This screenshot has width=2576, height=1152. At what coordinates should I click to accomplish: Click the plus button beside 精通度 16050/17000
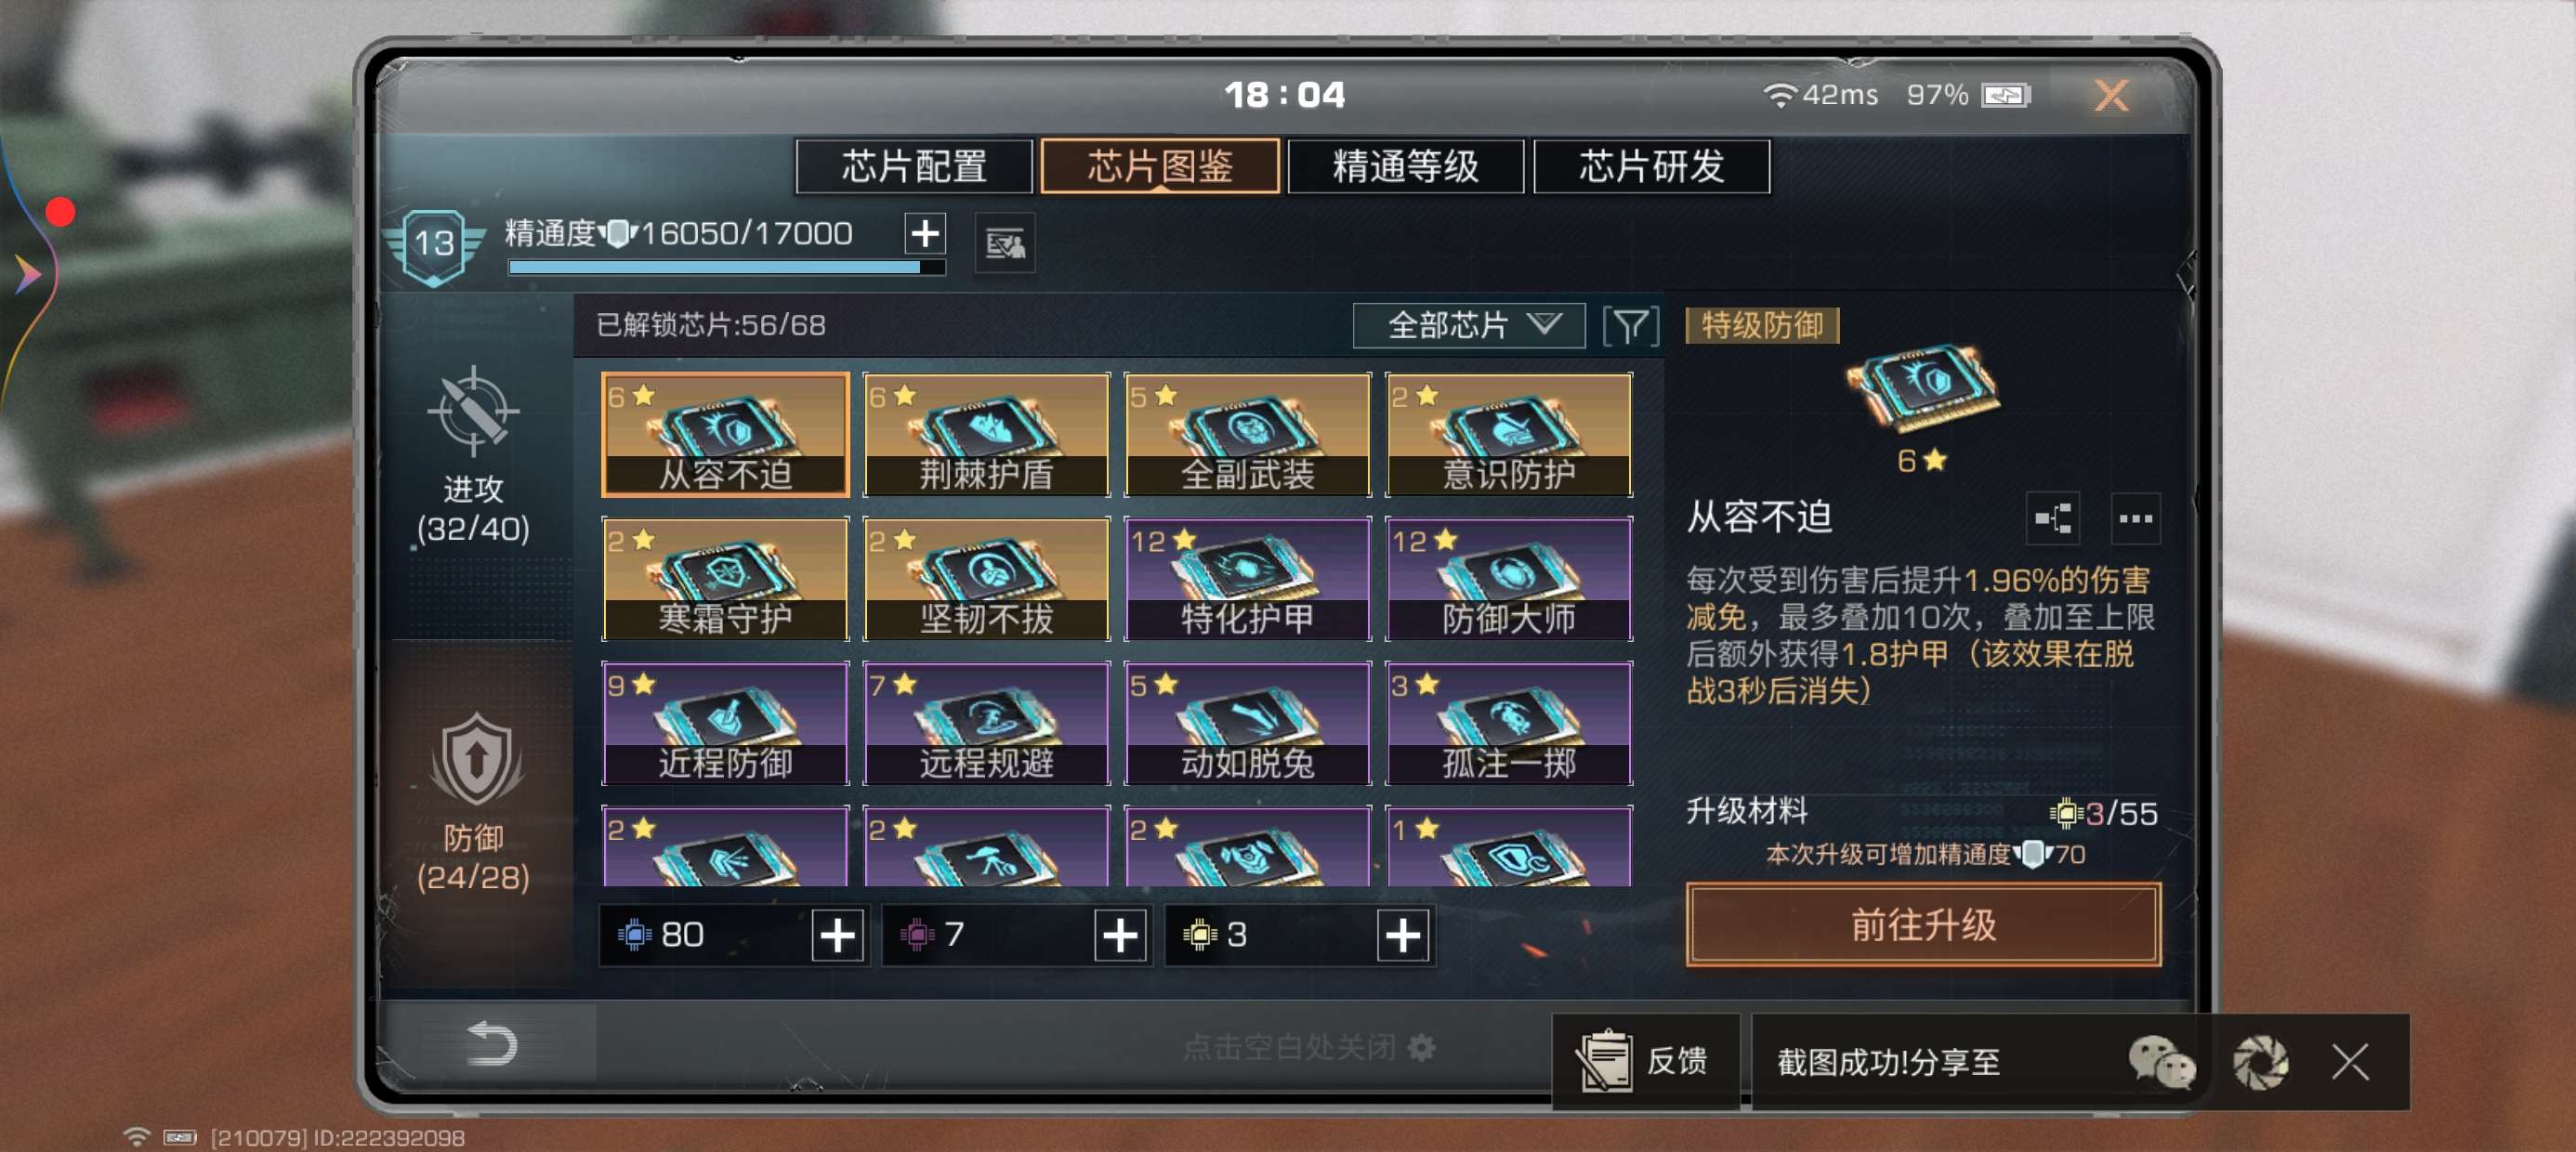click(925, 233)
